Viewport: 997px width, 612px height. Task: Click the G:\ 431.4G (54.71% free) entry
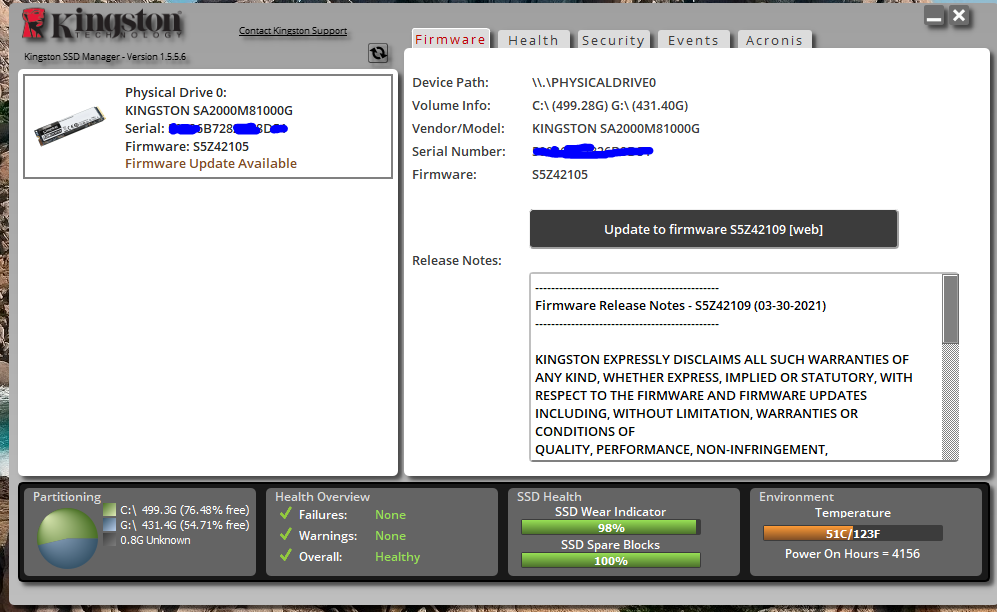tap(184, 525)
